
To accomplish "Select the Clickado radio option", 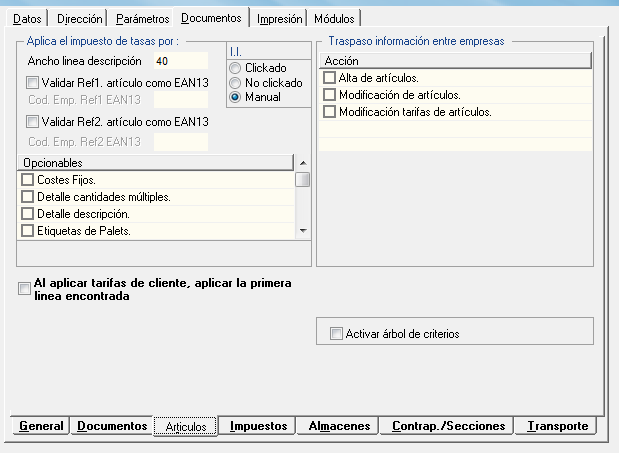I will point(235,68).
